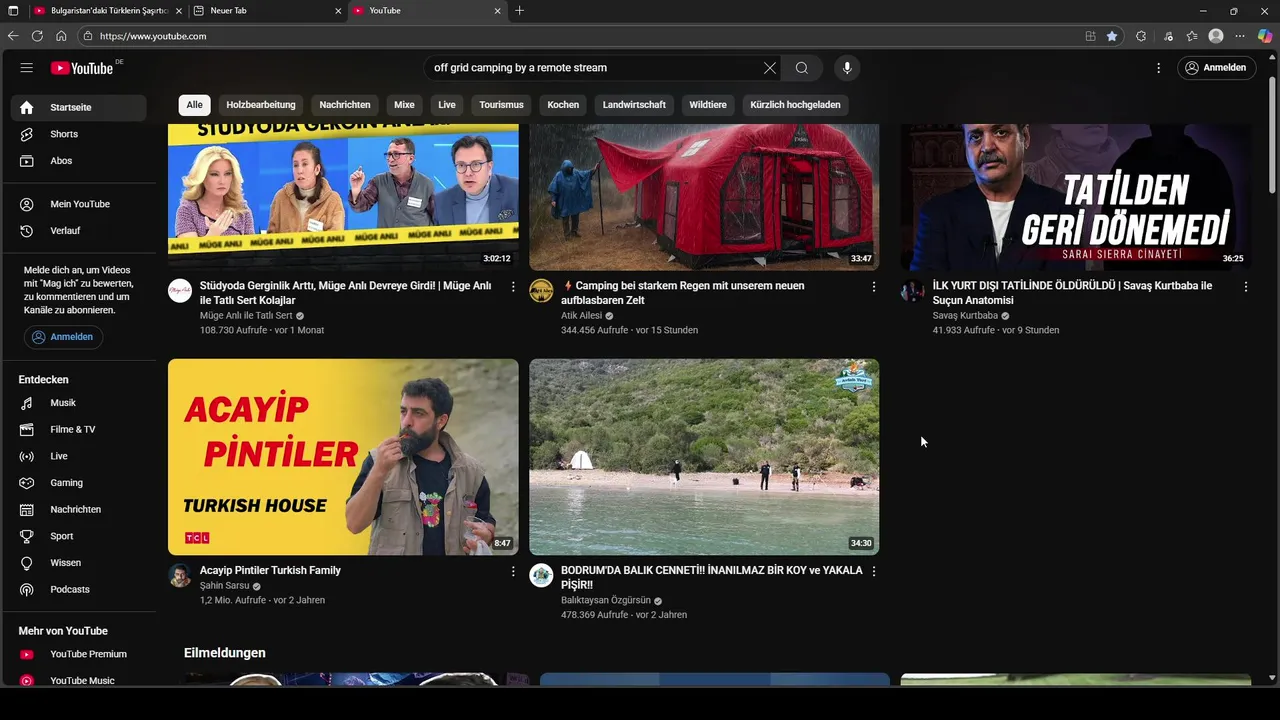Select the Holzbearbeitung filter chip
Viewport: 1280px width, 720px height.
[261, 105]
